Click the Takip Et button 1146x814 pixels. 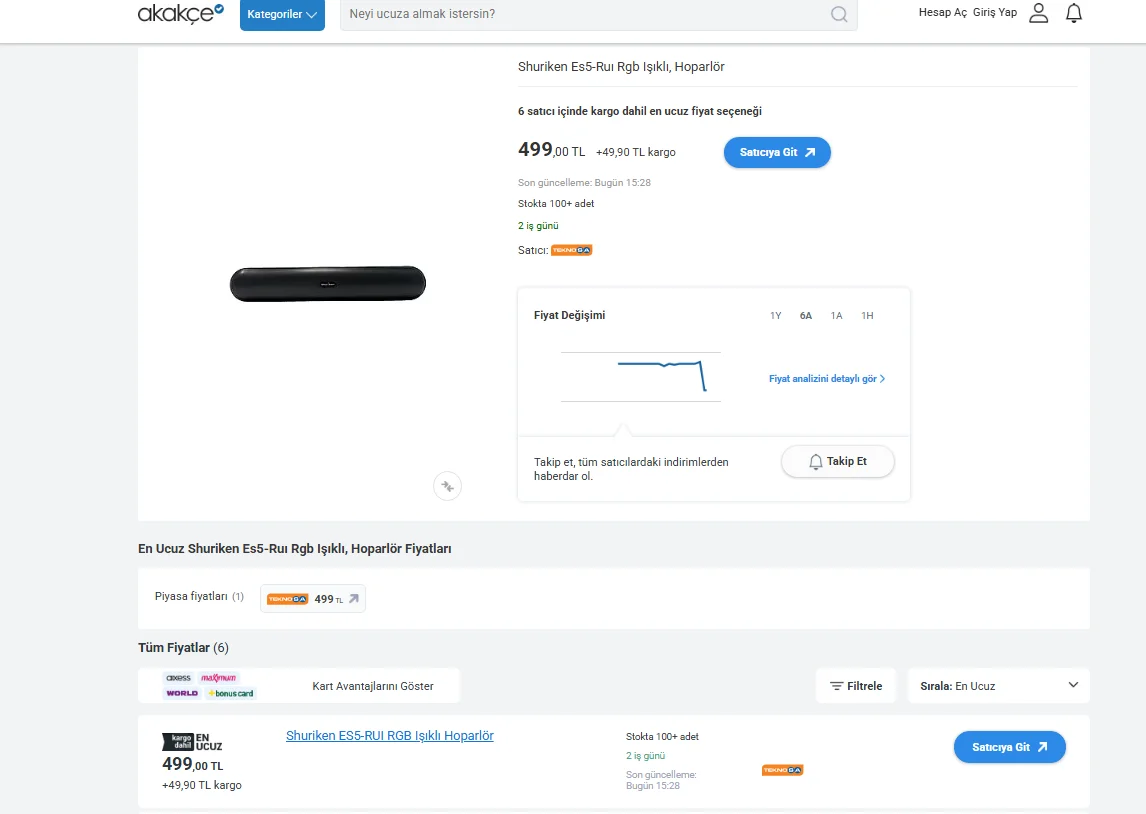[838, 461]
